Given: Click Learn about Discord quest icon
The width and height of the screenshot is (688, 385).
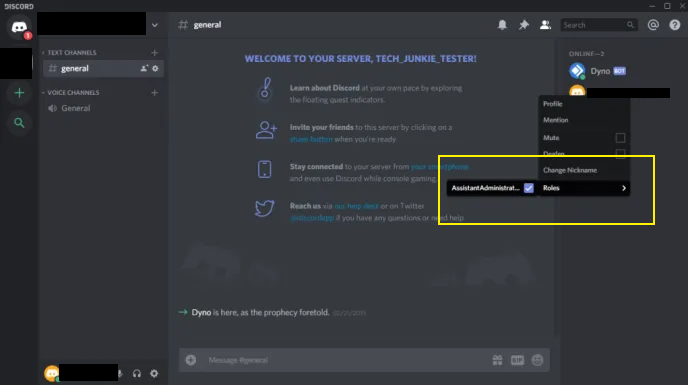Looking at the screenshot, I should tap(265, 89).
